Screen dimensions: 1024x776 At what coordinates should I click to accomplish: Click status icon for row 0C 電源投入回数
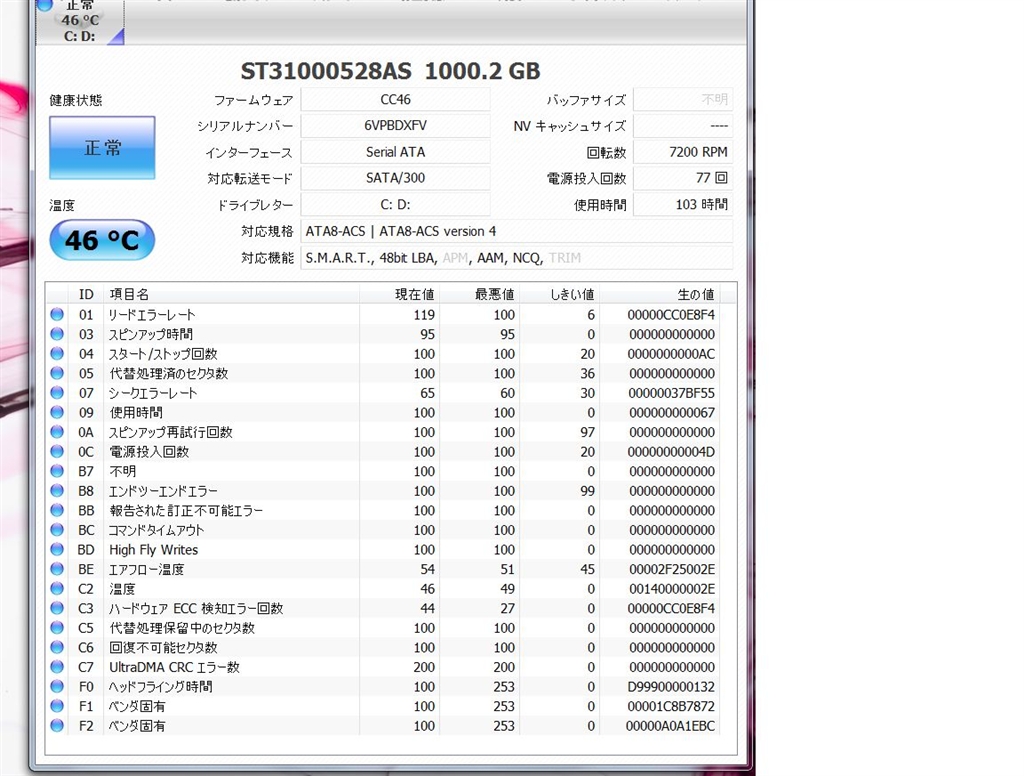(57, 452)
